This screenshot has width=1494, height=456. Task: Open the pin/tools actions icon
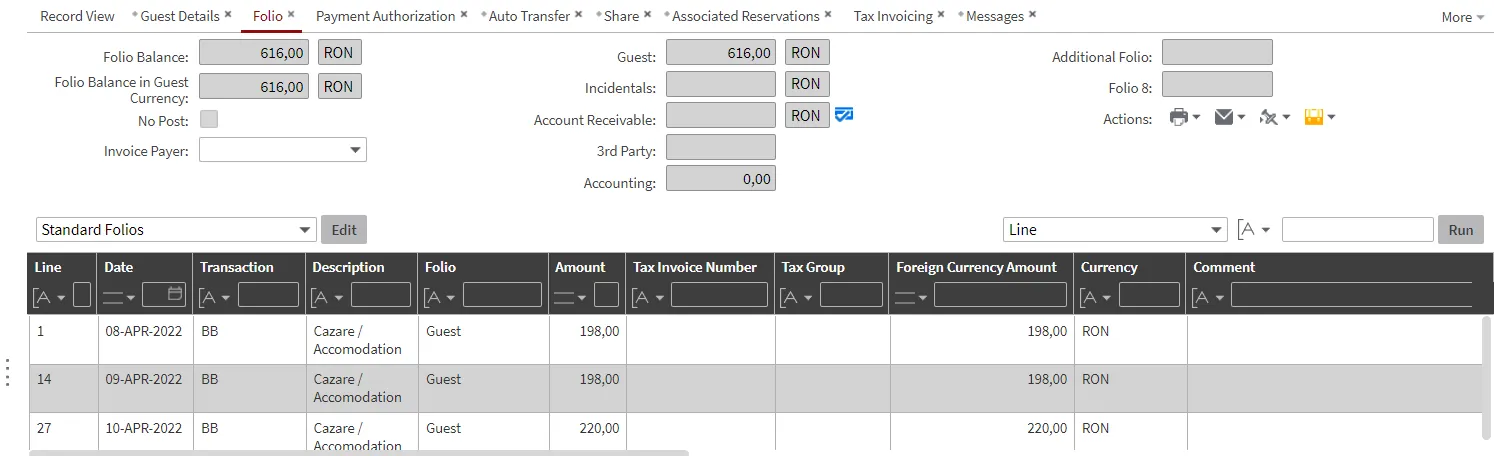click(x=1274, y=118)
